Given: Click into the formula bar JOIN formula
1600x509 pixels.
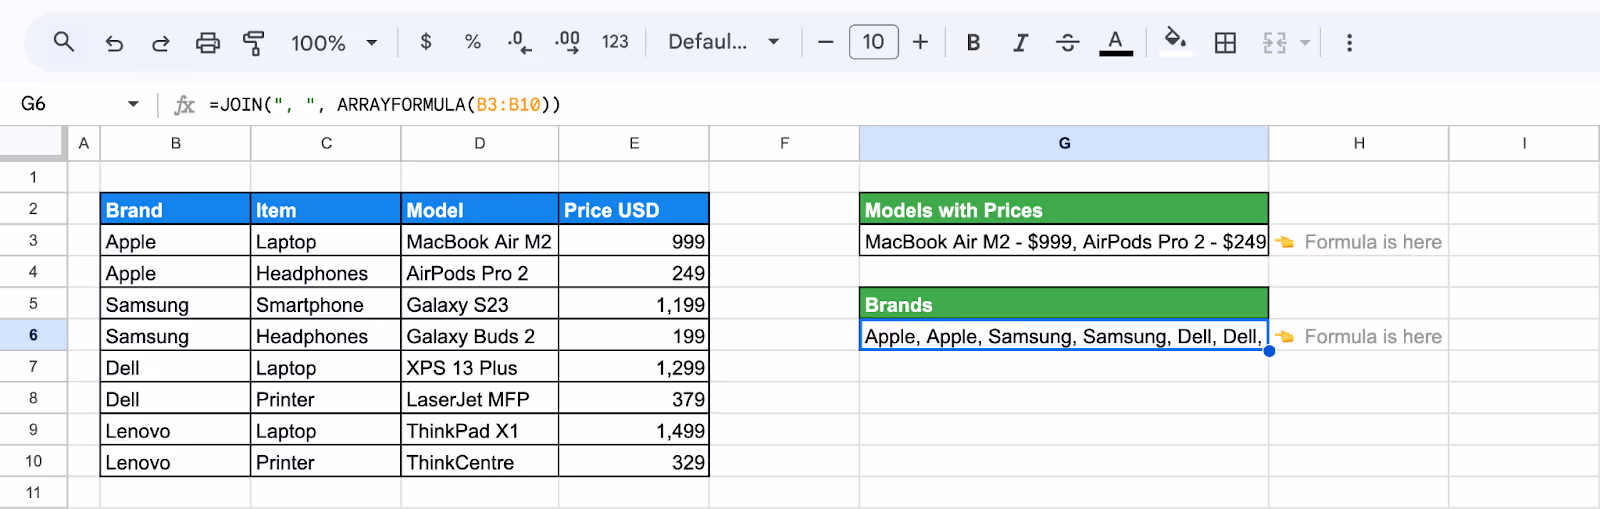Looking at the screenshot, I should (385, 104).
